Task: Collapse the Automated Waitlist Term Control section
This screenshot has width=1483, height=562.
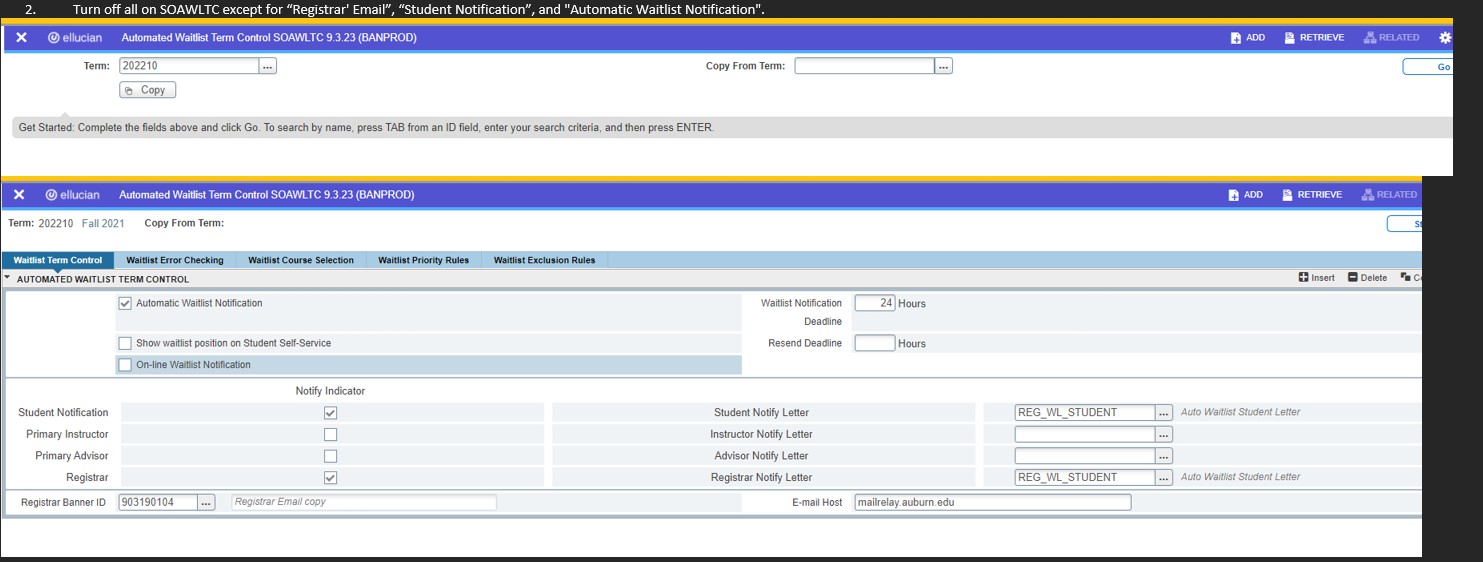Action: point(9,279)
